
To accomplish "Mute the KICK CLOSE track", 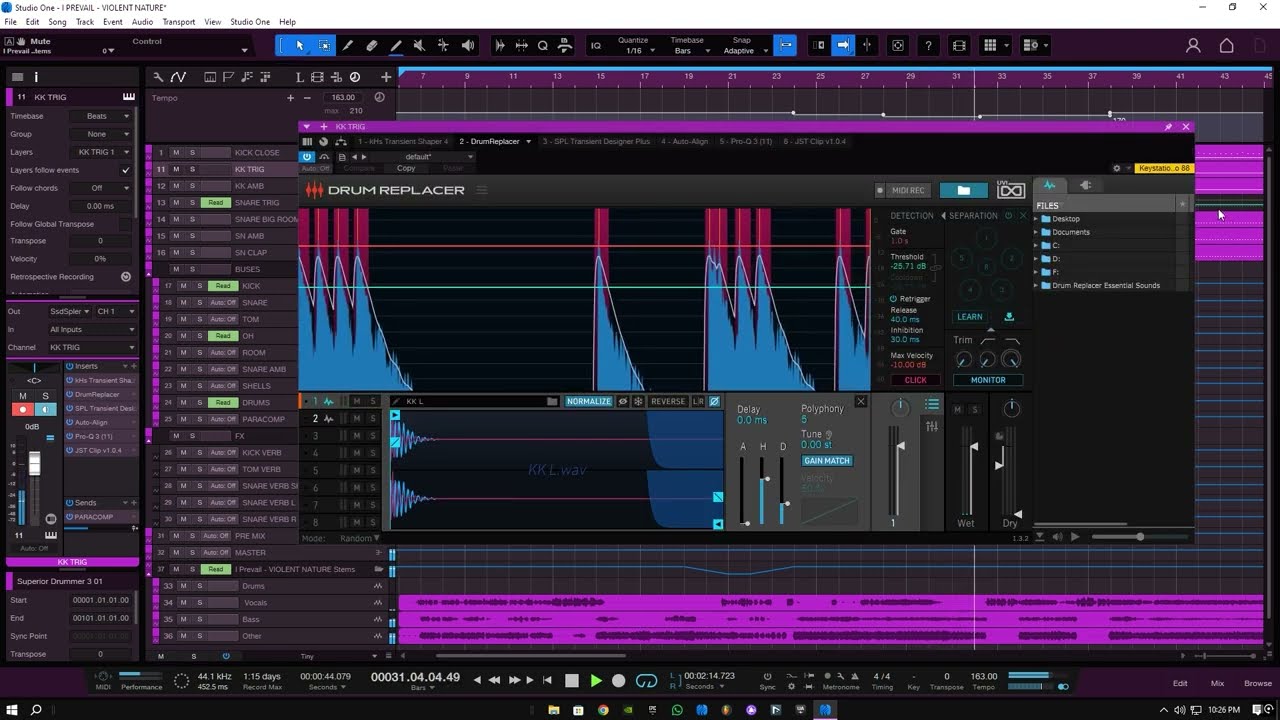I will 176,153.
